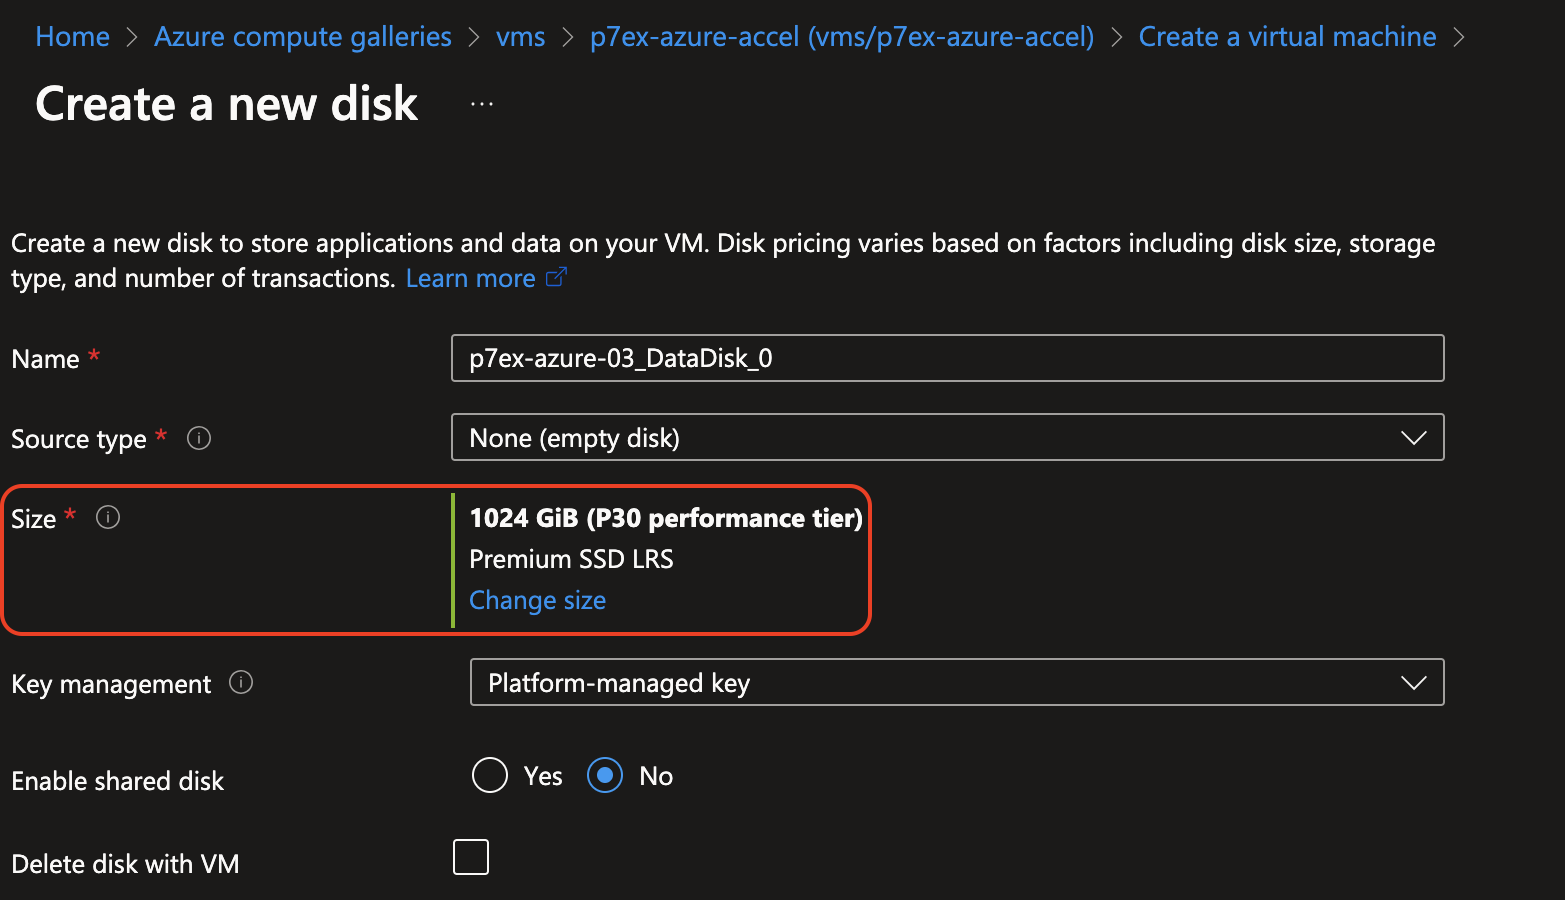Viewport: 1565px width, 900px height.
Task: Click the Change size link
Action: 537,600
